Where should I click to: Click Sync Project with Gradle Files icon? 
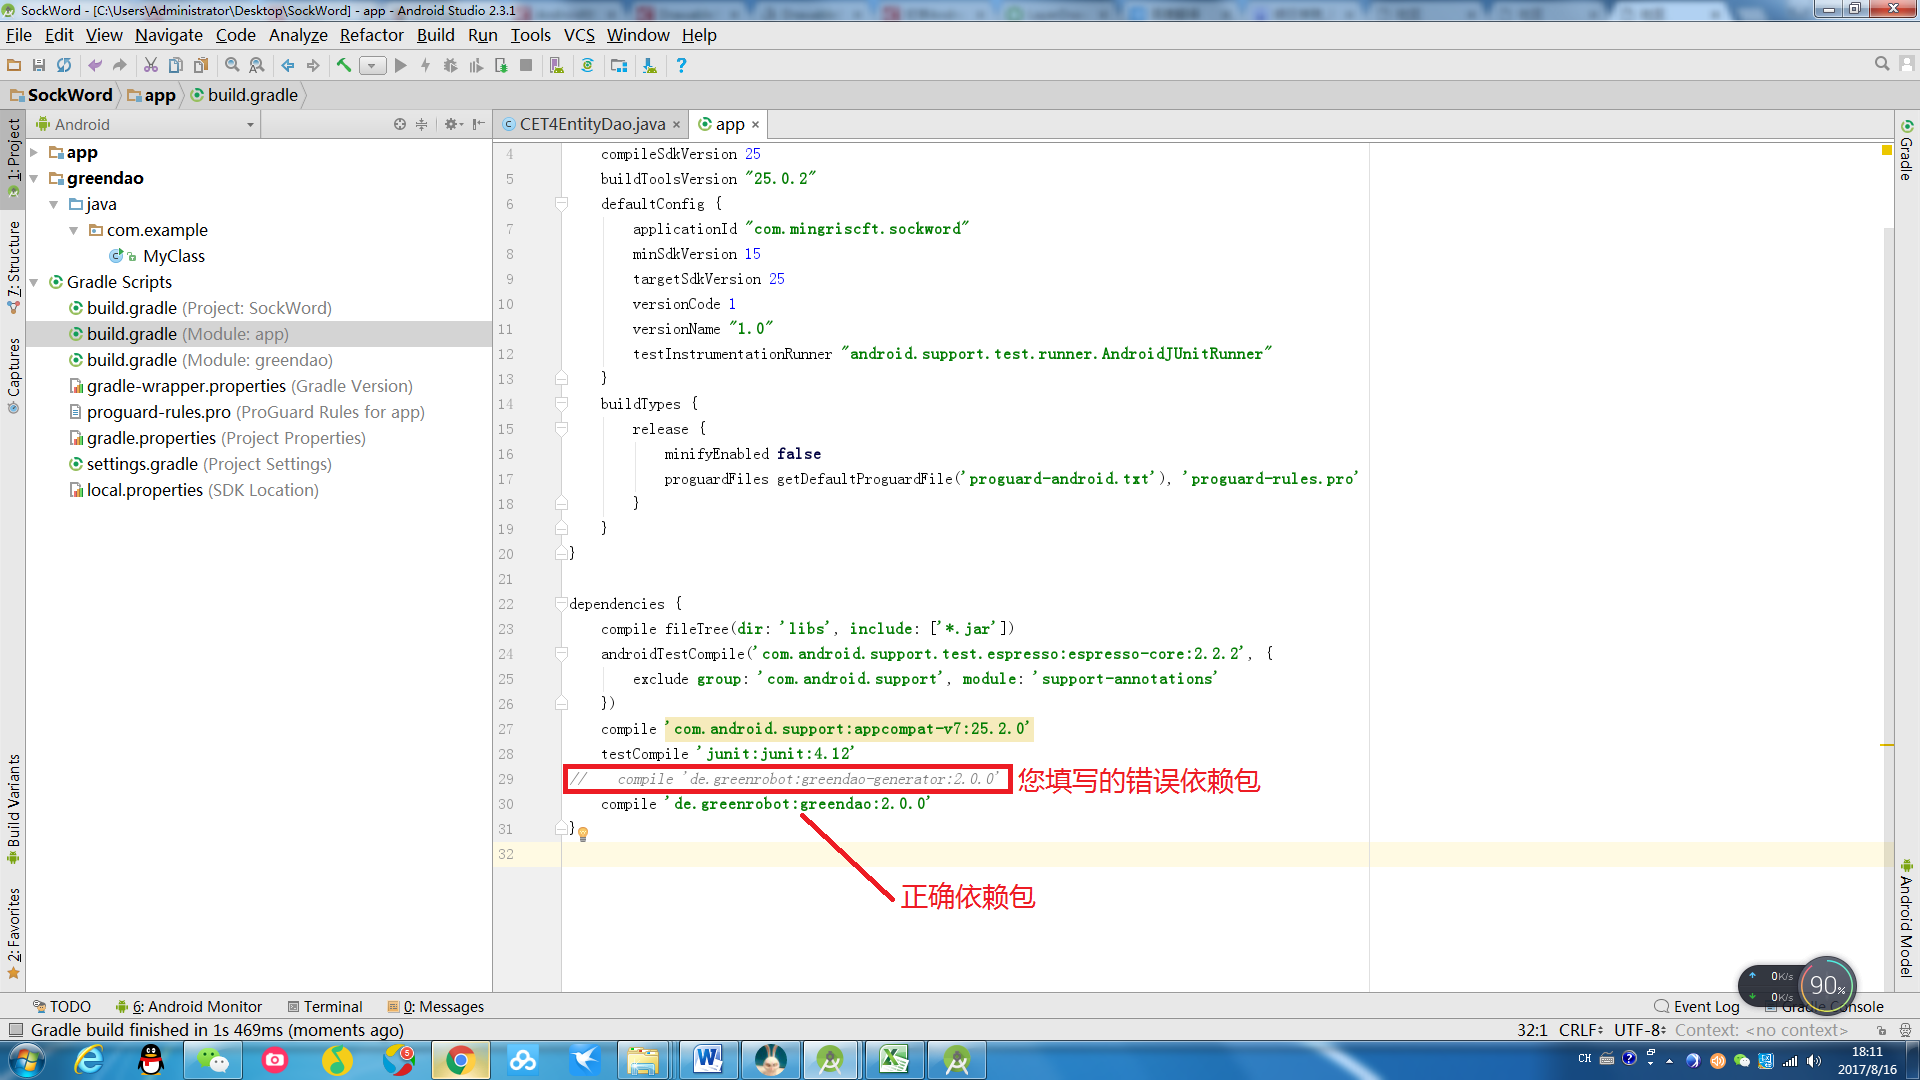(x=588, y=65)
